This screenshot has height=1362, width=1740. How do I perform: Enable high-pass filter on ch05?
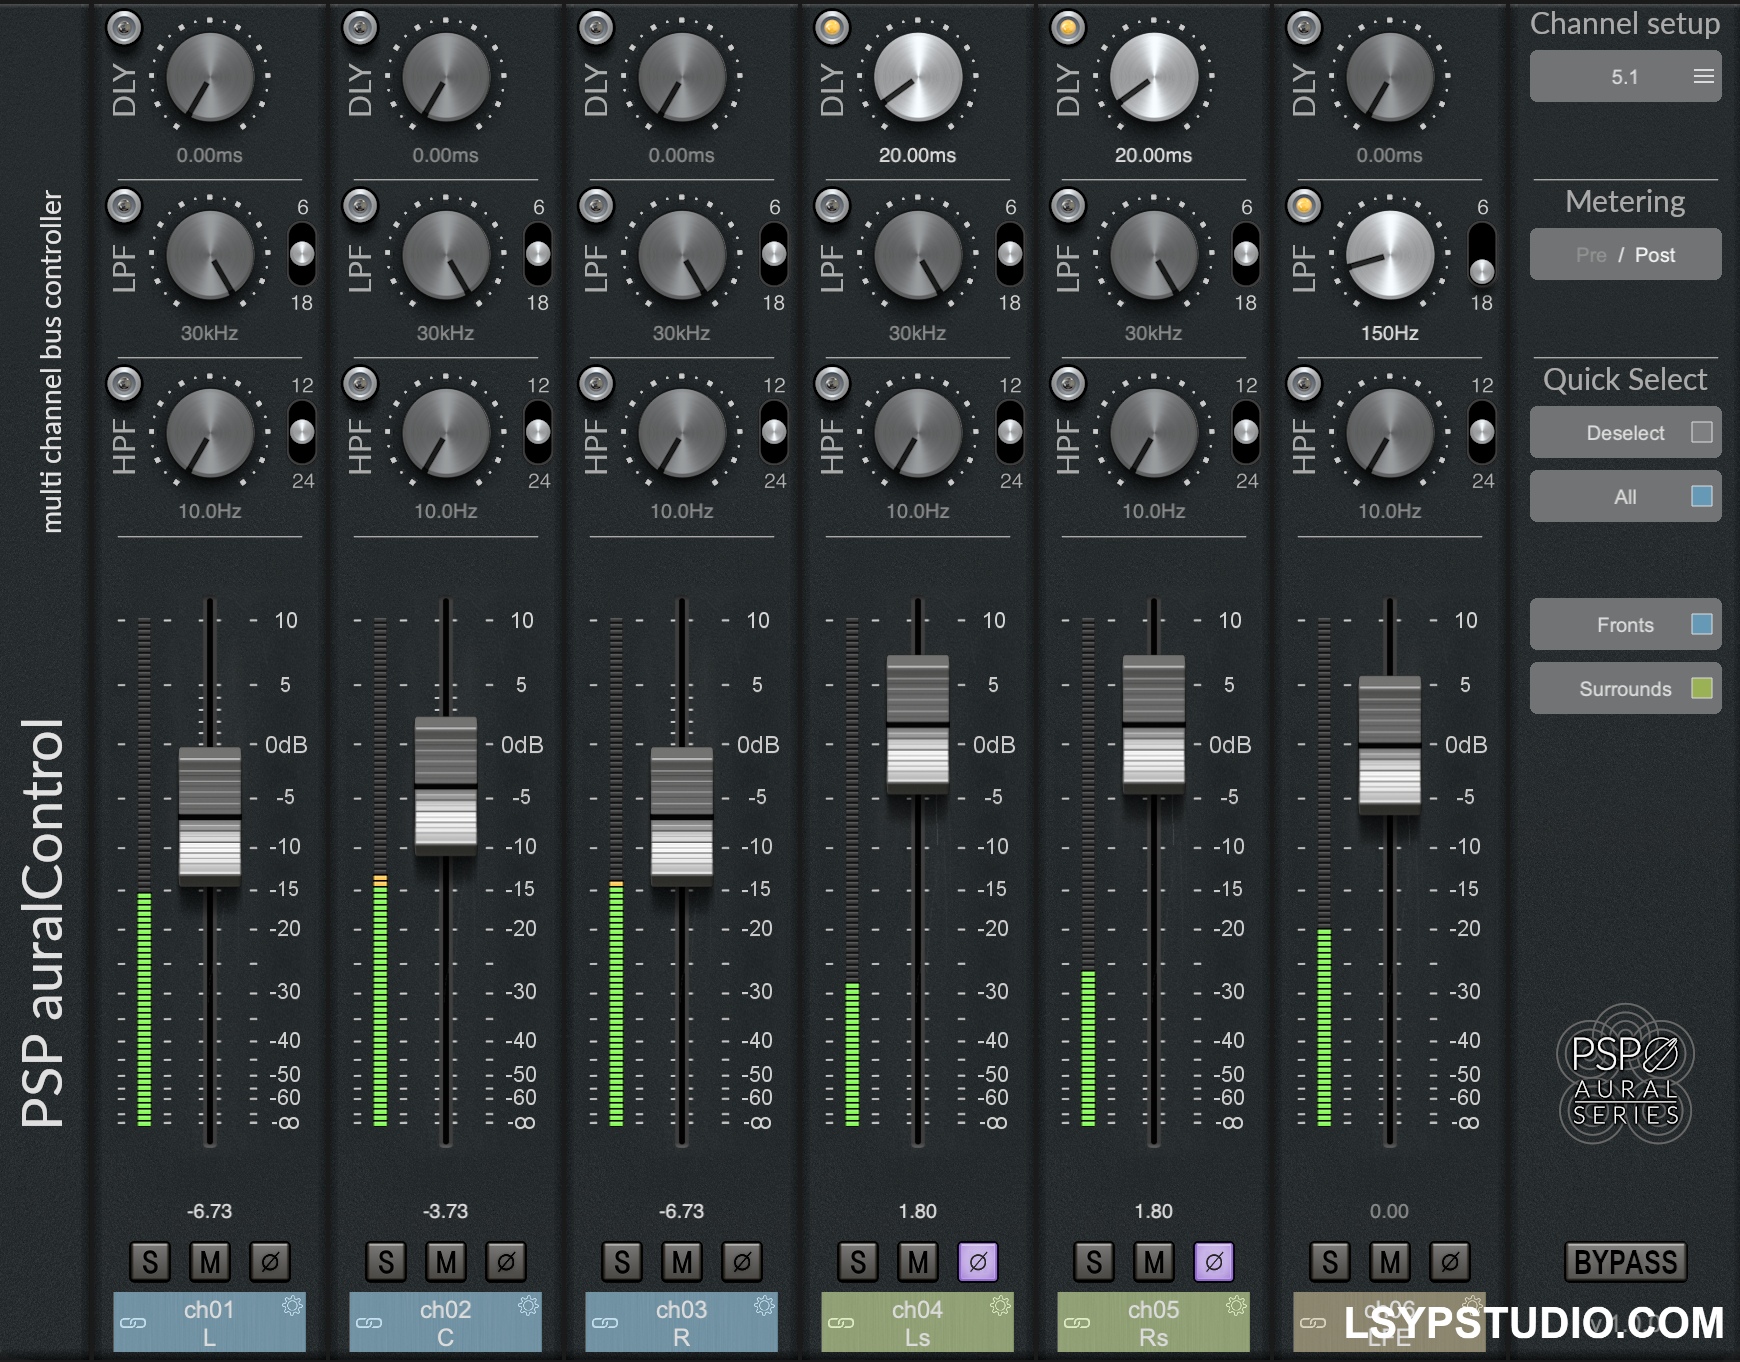(1068, 384)
